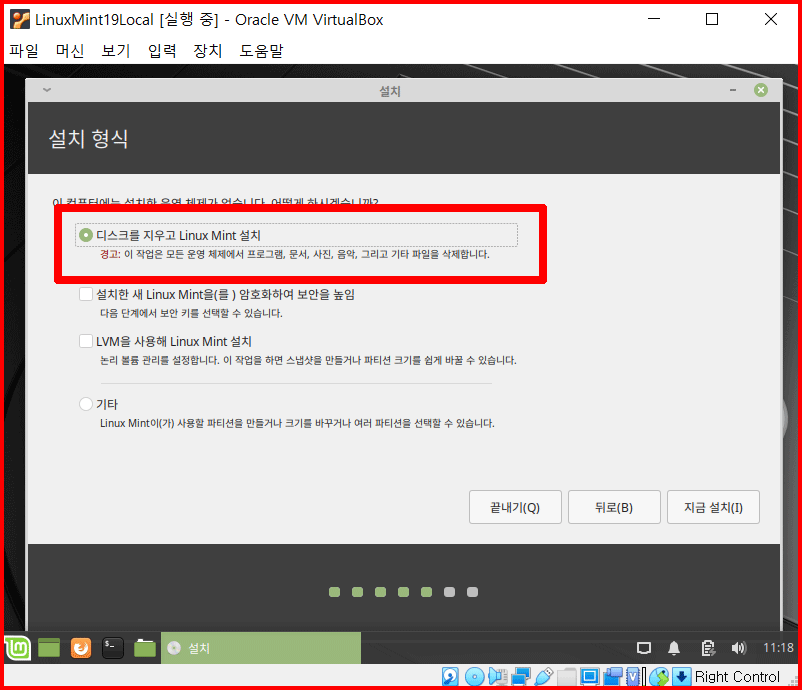Click the 뒤로(B) back button
This screenshot has height=690, width=802.
coord(614,507)
